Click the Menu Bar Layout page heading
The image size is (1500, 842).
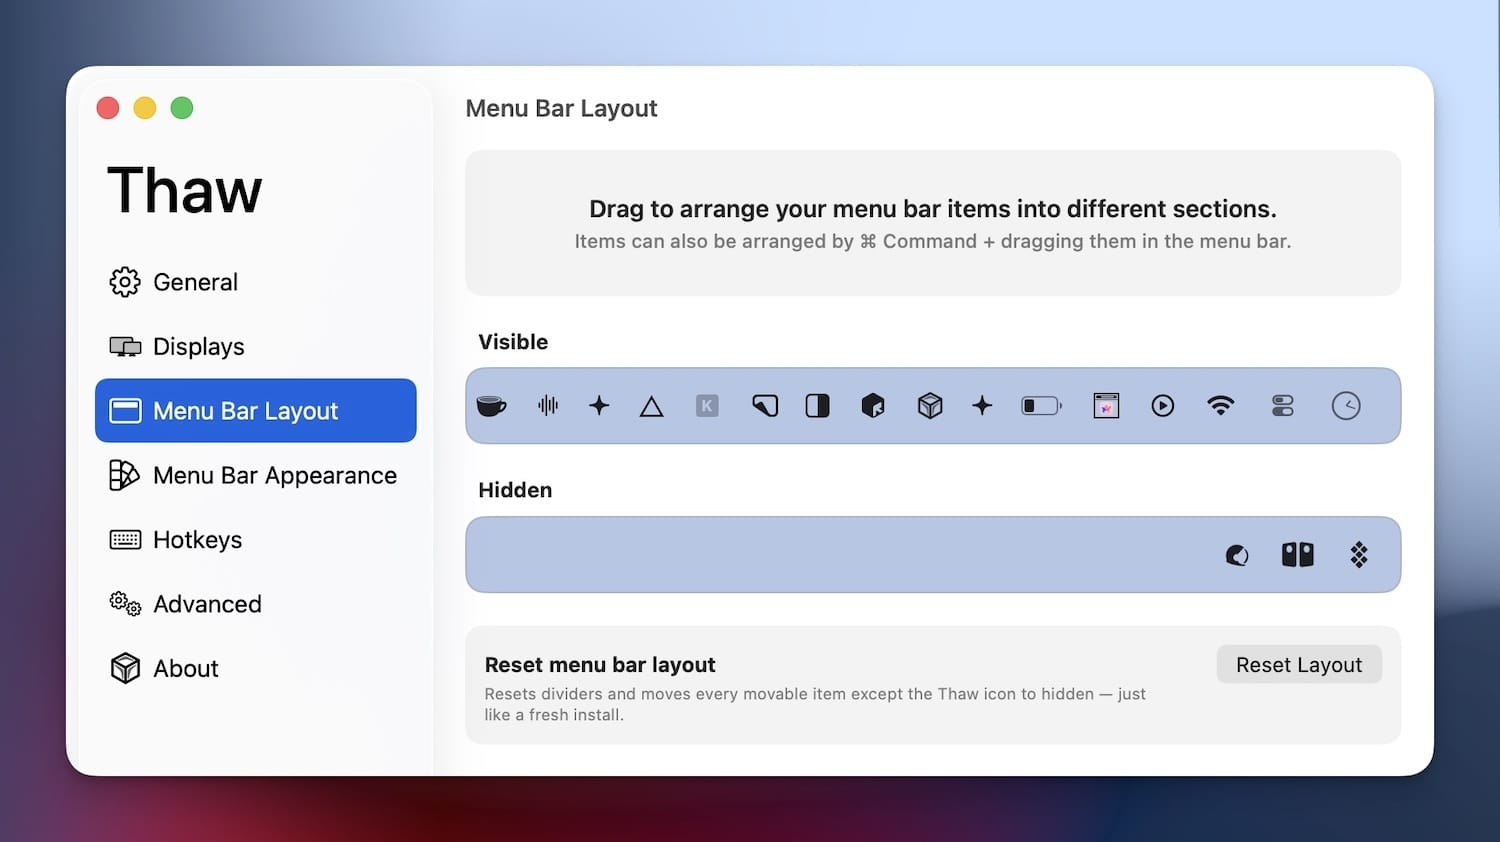561,108
